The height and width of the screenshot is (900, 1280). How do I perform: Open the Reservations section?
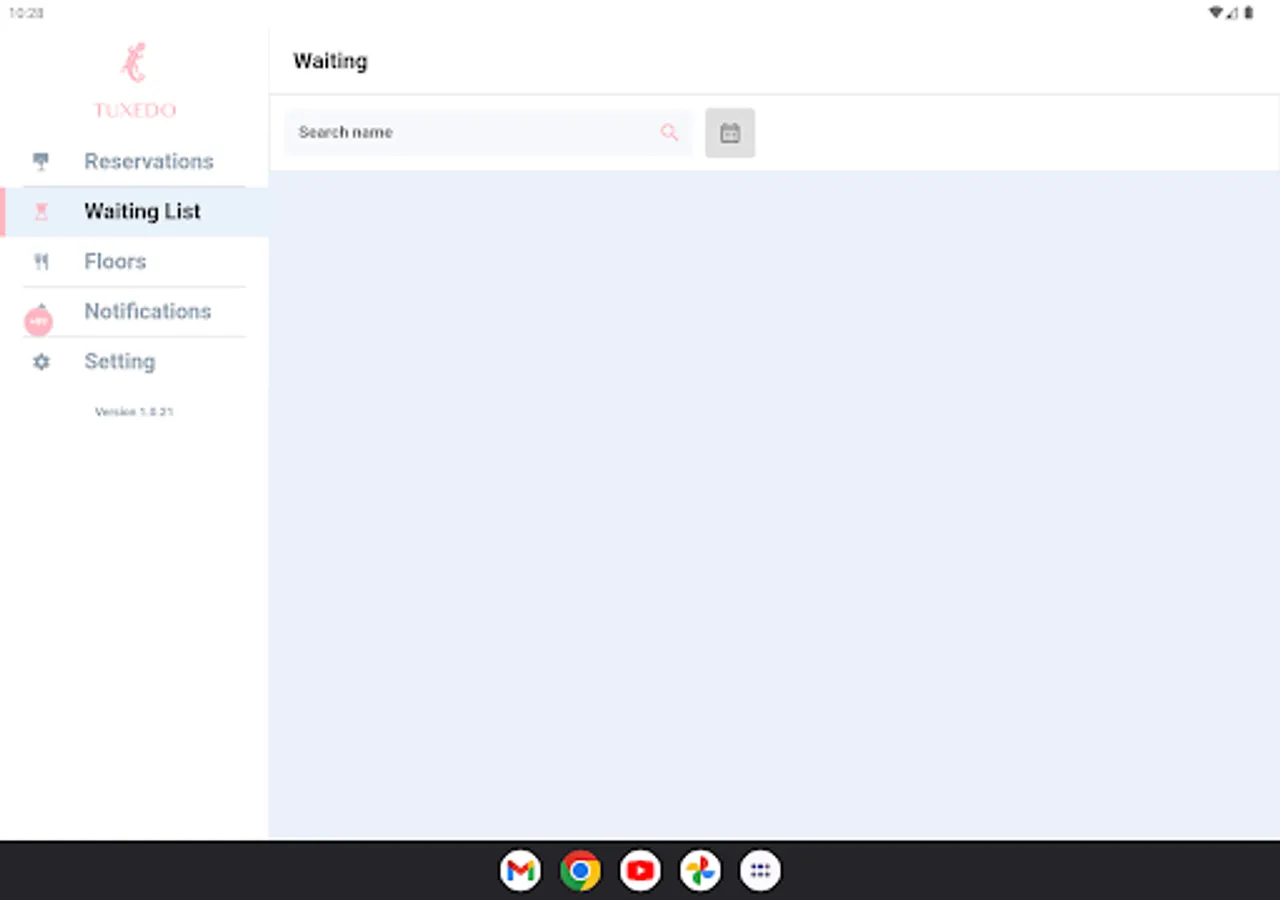coord(148,161)
